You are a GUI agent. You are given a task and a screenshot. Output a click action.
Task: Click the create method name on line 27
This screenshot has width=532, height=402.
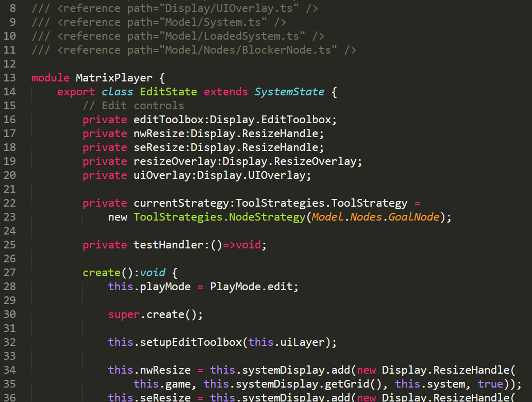[x=101, y=273]
